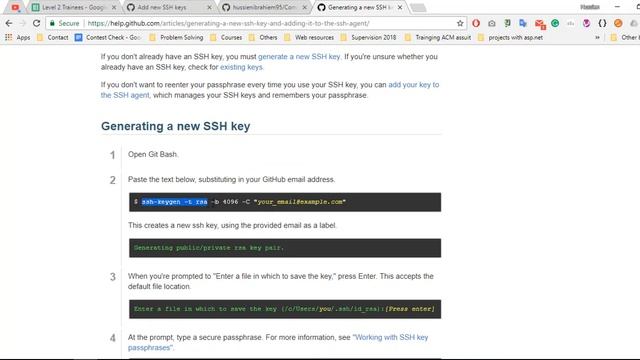Click the 'Enter a file in which to save' code block

coord(285,309)
